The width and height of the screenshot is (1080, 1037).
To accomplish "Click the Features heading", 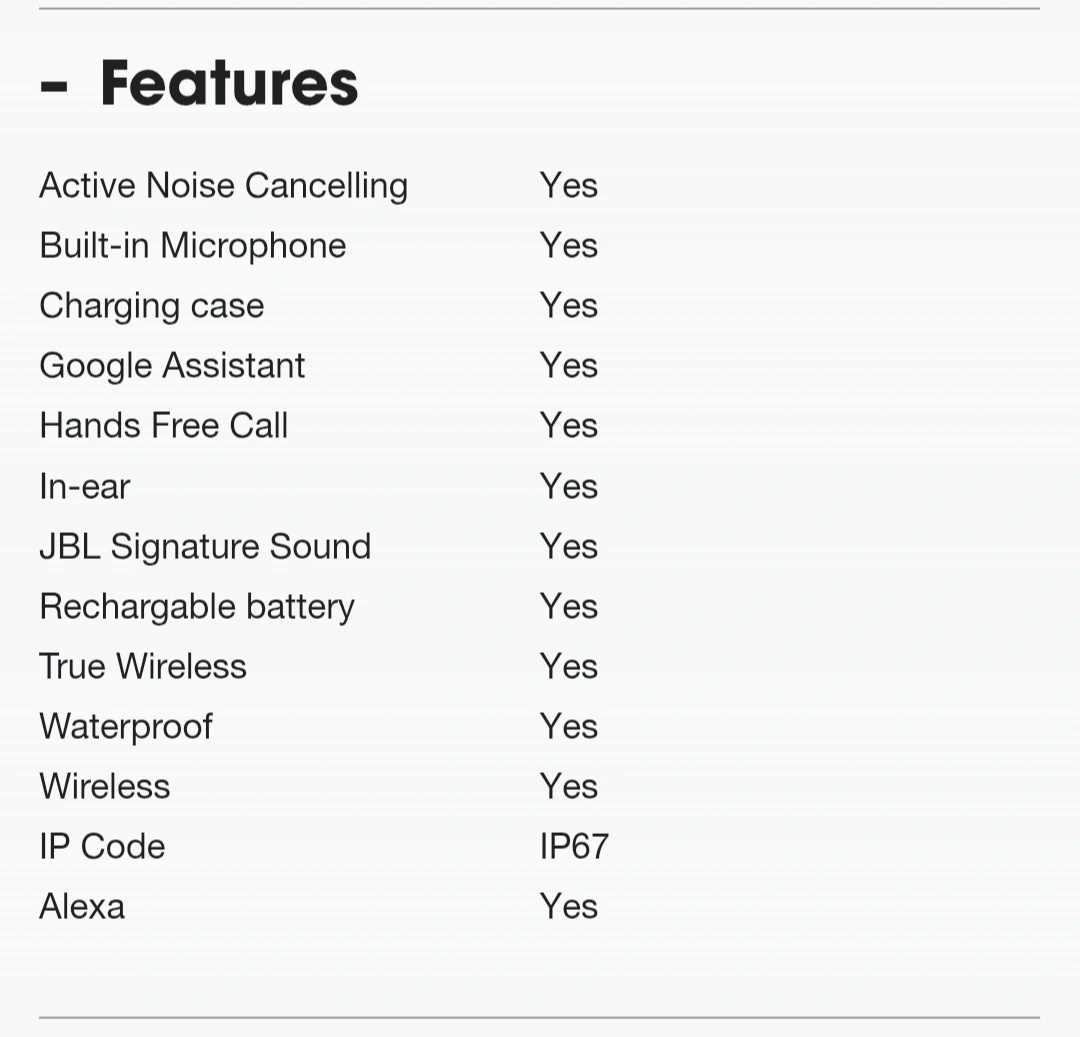I will point(229,83).
